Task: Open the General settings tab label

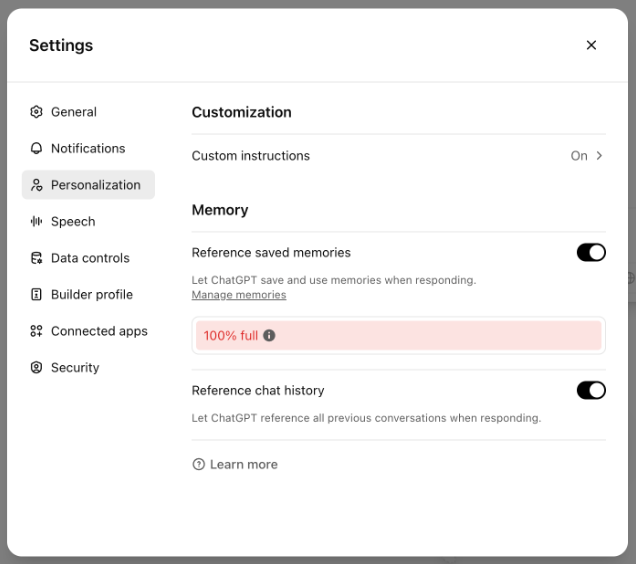Action: (74, 112)
